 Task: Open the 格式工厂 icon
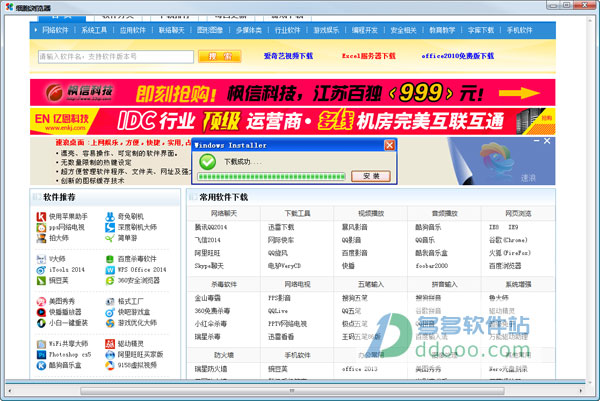(x=110, y=302)
